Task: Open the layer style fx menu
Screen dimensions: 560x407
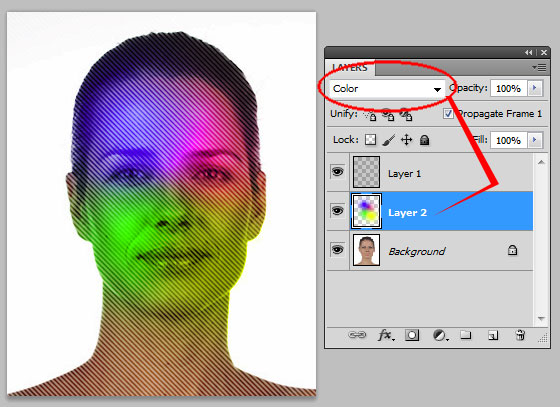Action: pos(386,335)
